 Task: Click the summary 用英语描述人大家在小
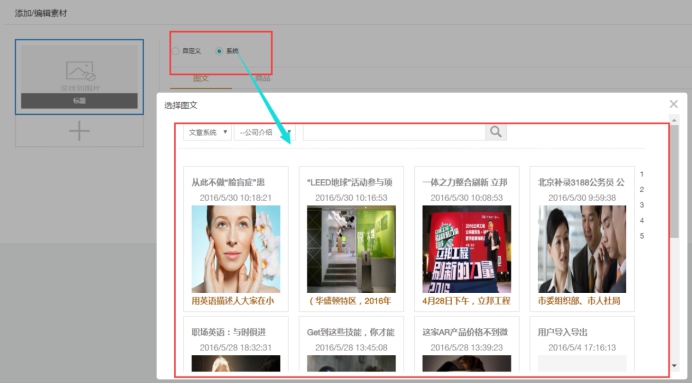click(x=233, y=301)
